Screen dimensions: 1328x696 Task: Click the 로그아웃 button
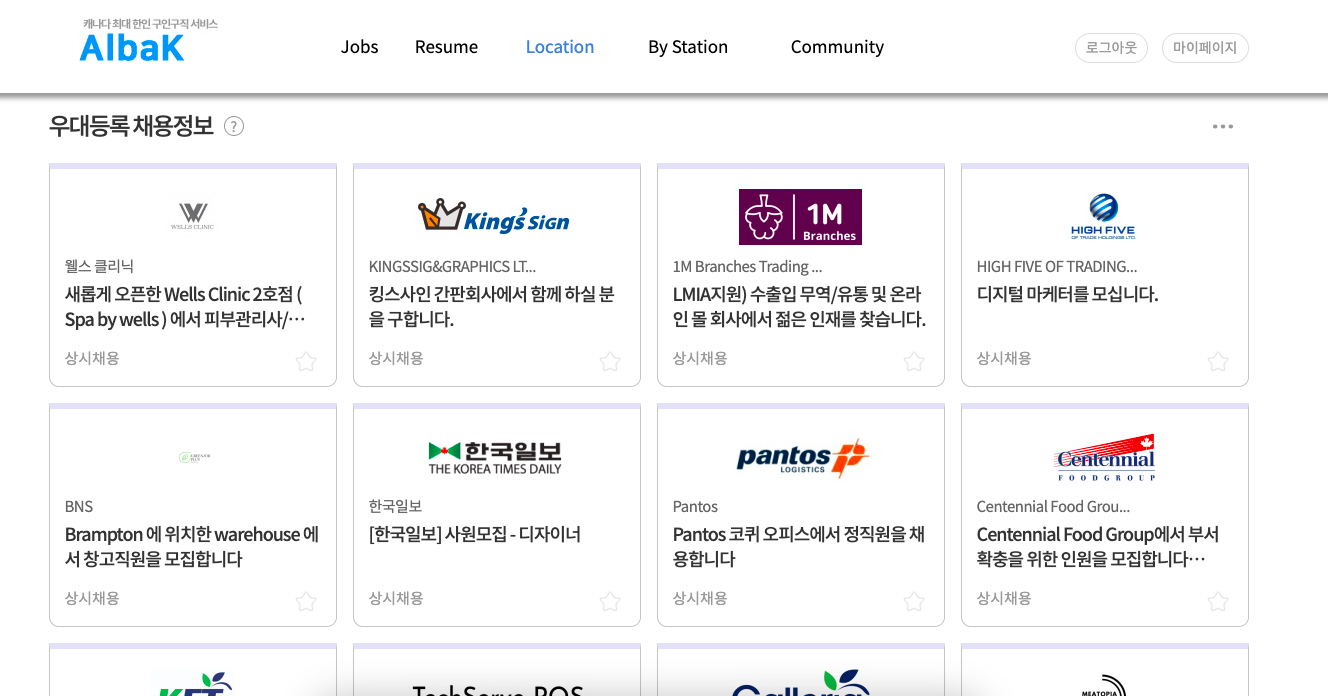(1111, 48)
